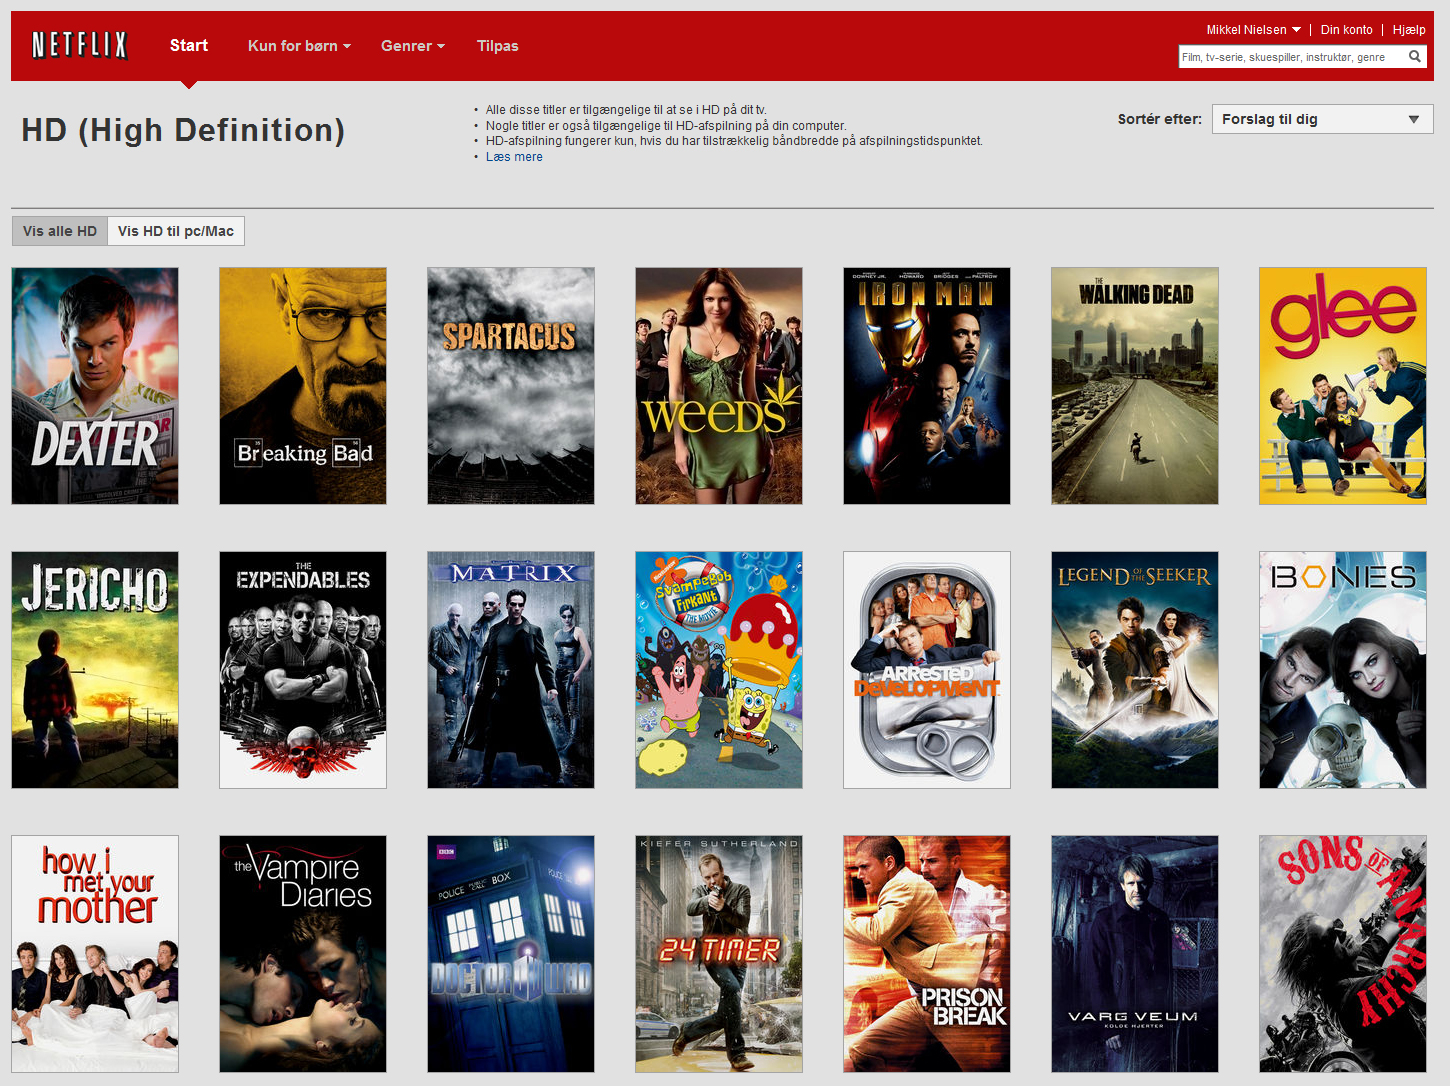Open the Dexter poster

click(95, 386)
